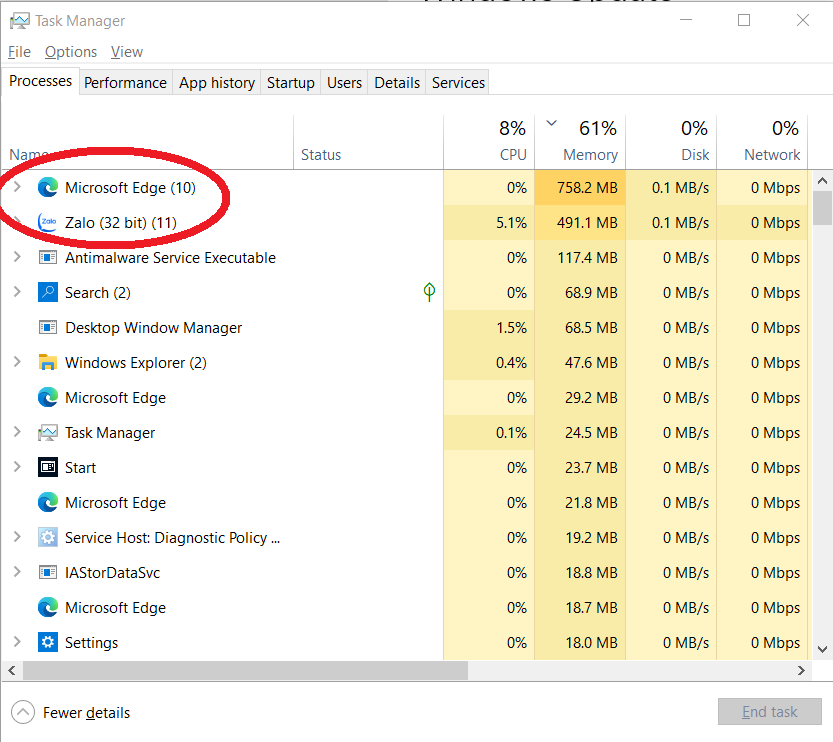
Task: Click the Edge icon in 29.2 MB row
Action: (48, 398)
